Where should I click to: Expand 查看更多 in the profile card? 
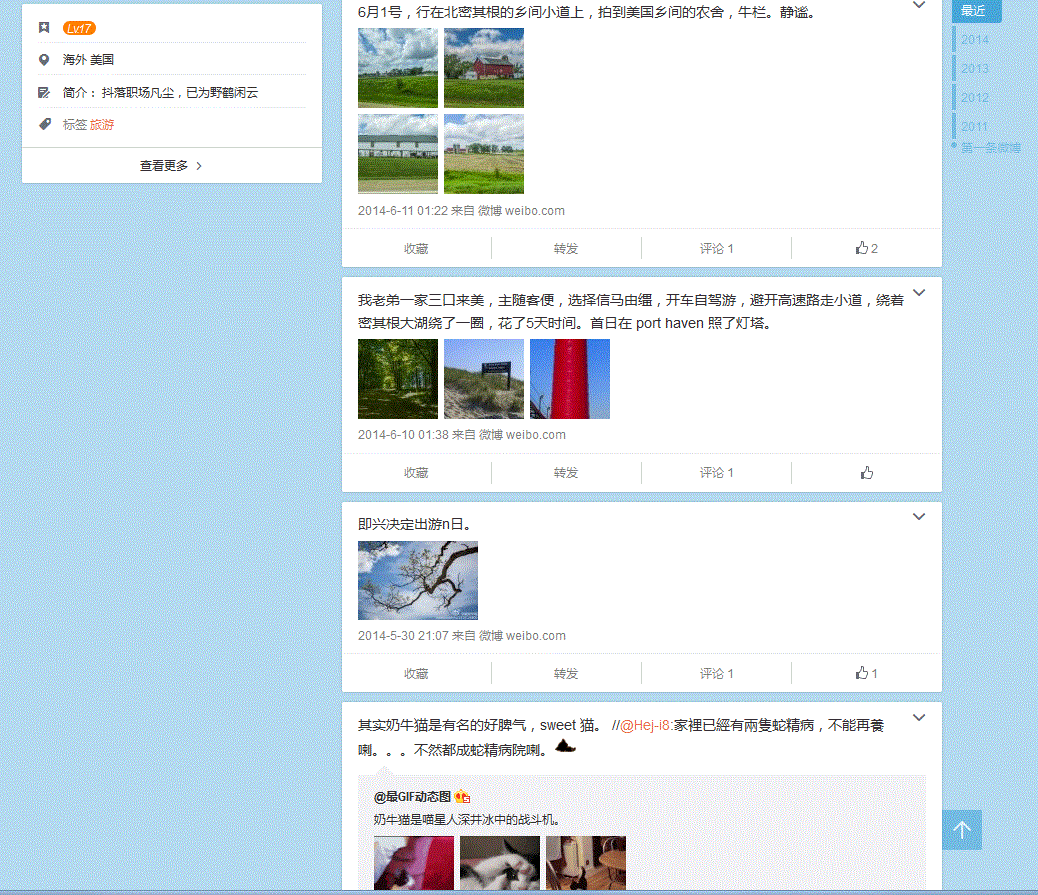point(171,166)
